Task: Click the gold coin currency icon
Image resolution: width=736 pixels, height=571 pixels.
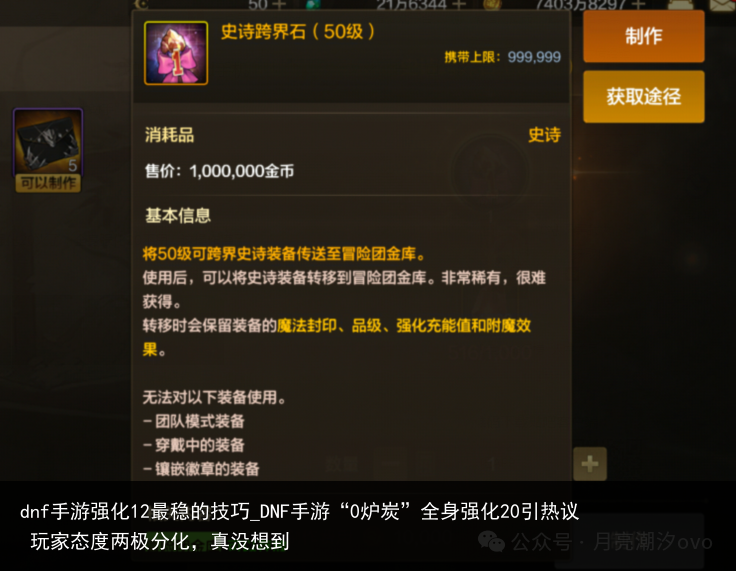Action: click(x=492, y=5)
